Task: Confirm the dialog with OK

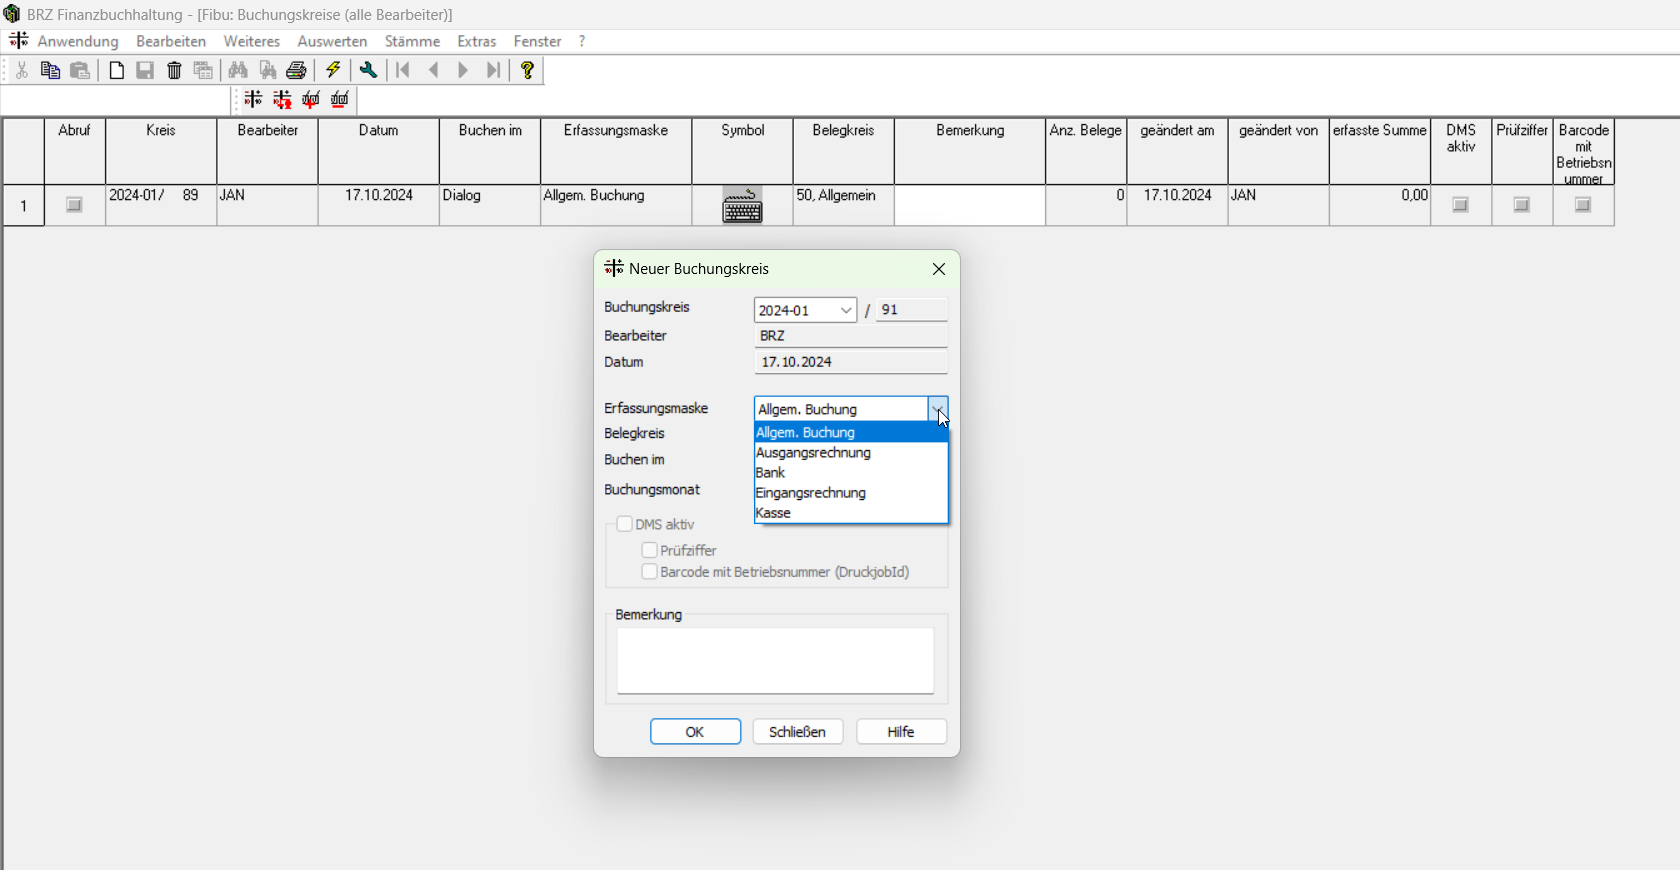Action: 696,732
